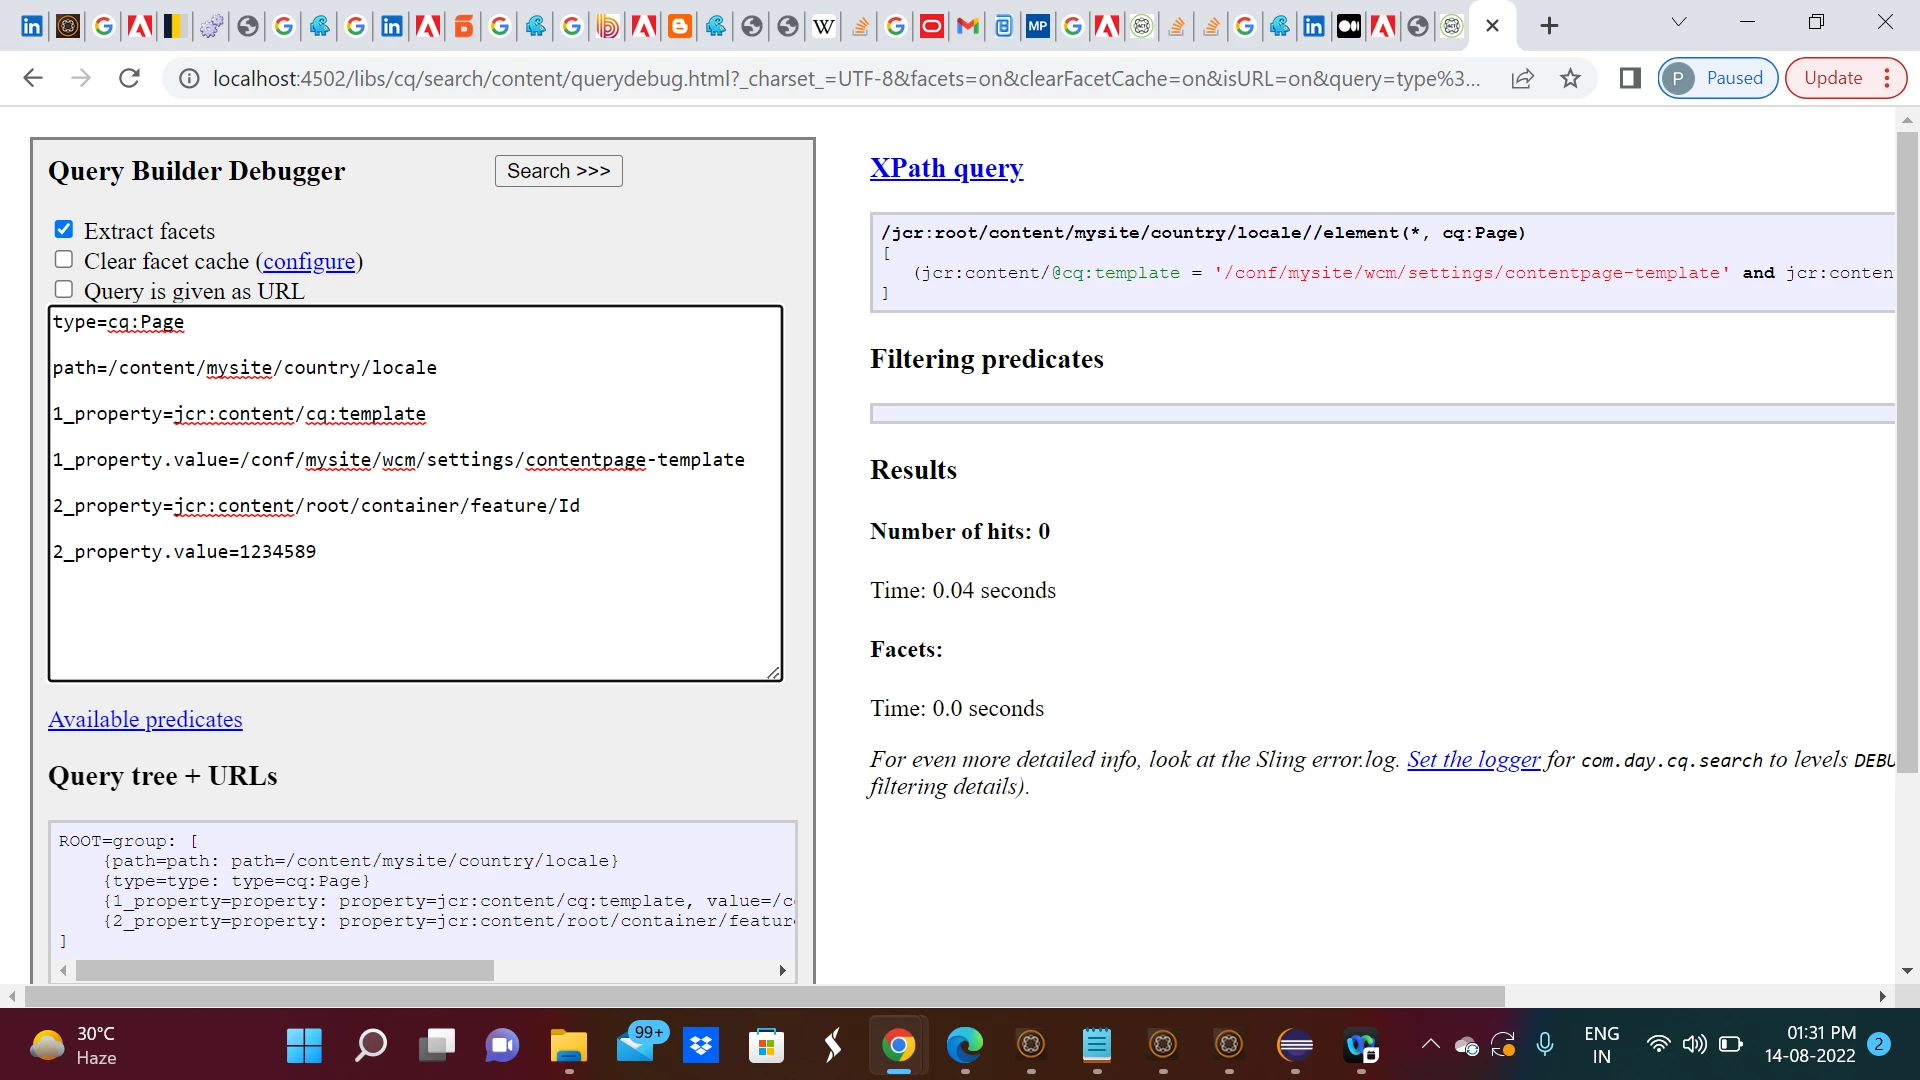Switch to the Gmail tab
Viewport: 1920px width, 1080px height.
967,27
